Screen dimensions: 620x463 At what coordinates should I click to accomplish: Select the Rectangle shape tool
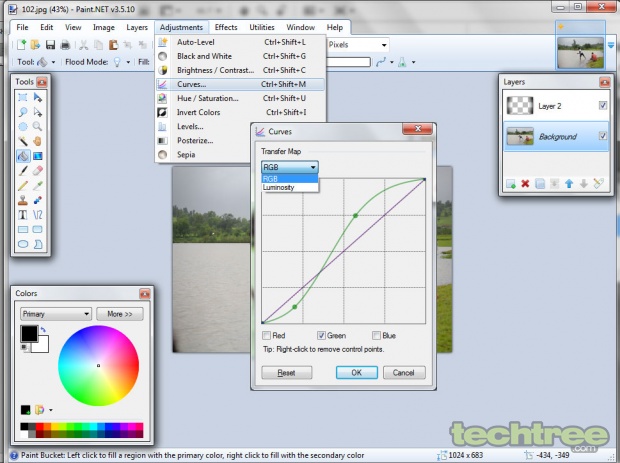click(x=23, y=229)
